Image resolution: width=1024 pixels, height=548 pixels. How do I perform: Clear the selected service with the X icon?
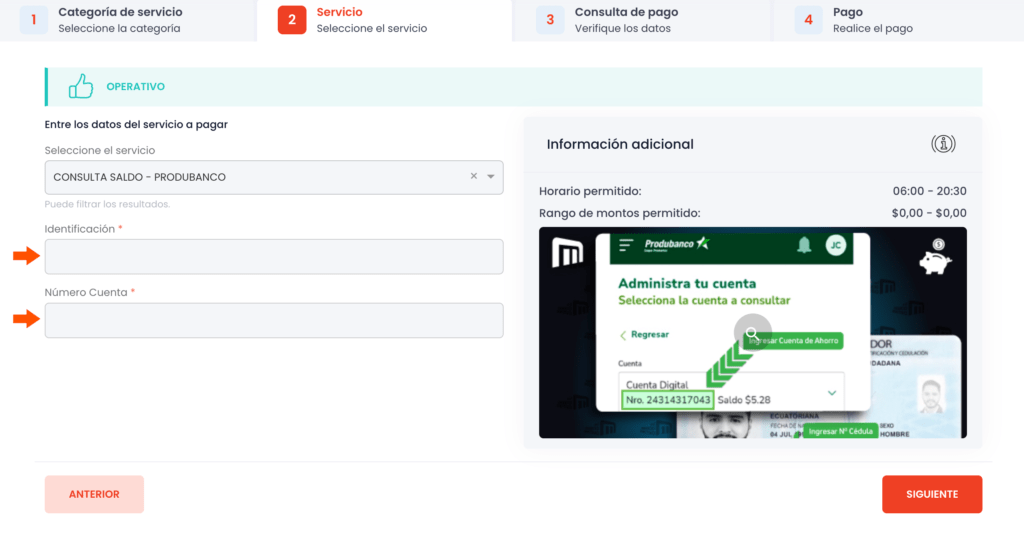coord(473,176)
